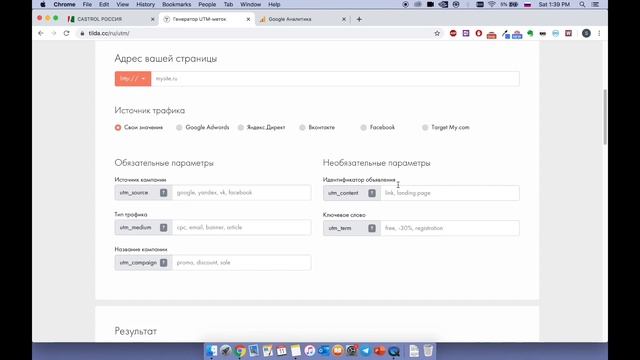Open the View menu
Viewport: 640px width, 360px height.
pos(122,4)
